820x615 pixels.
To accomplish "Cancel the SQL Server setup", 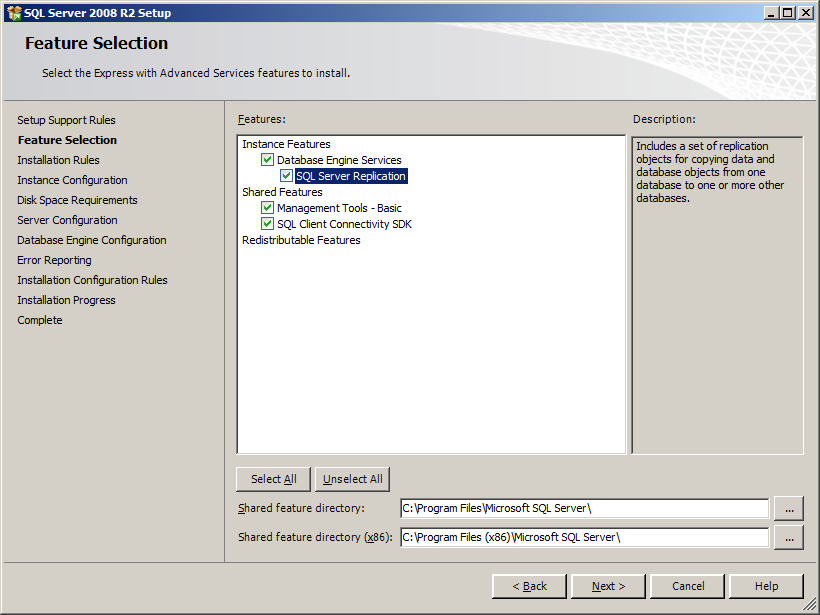I will [x=688, y=586].
